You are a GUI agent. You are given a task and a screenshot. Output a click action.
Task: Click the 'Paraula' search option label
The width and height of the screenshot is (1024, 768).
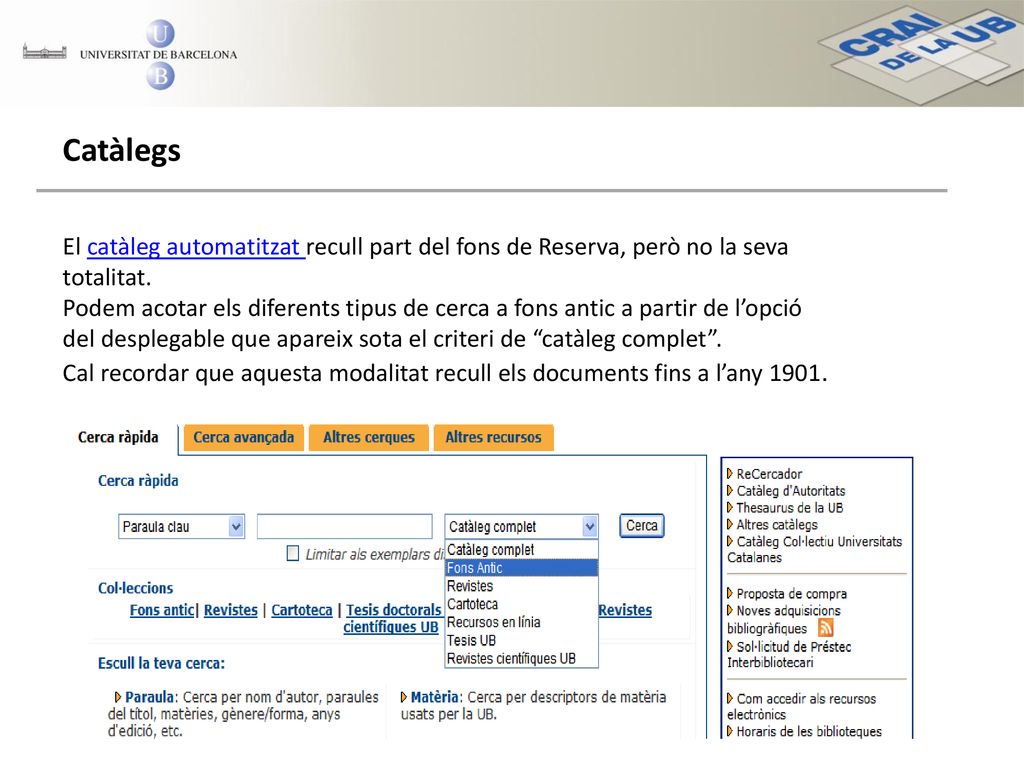(x=150, y=697)
